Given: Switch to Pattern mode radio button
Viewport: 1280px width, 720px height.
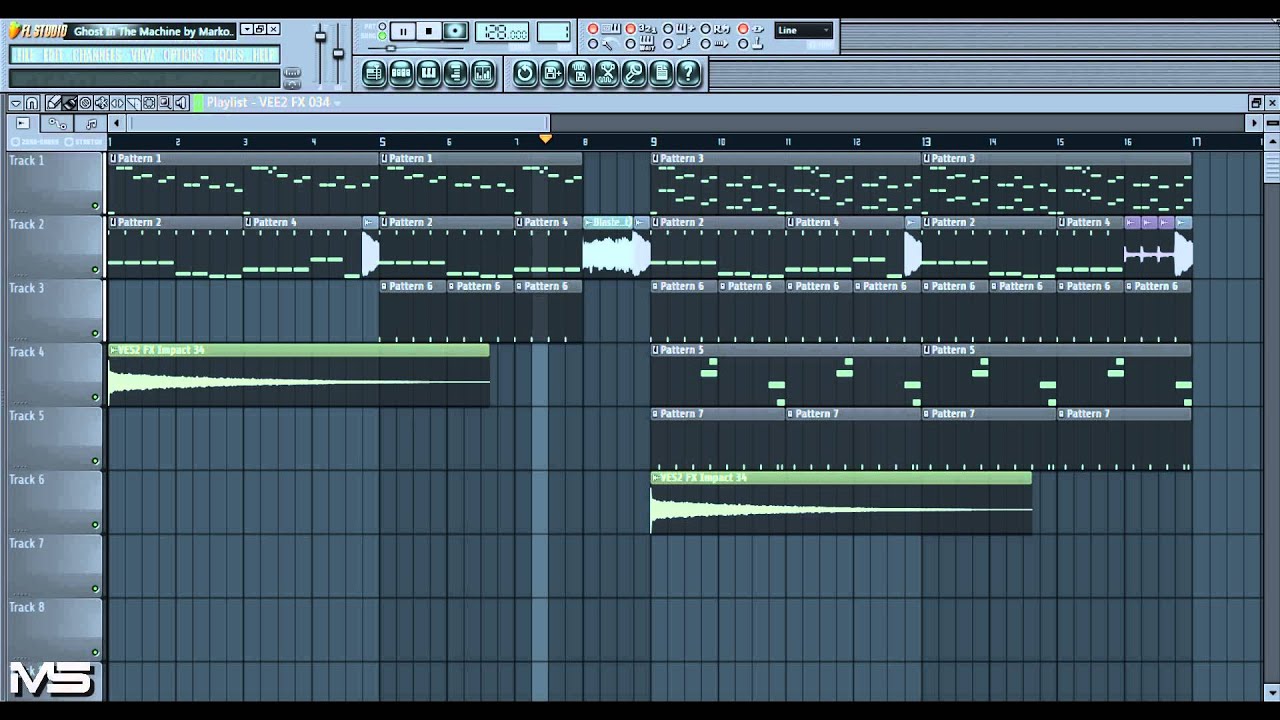Looking at the screenshot, I should click(x=382, y=26).
